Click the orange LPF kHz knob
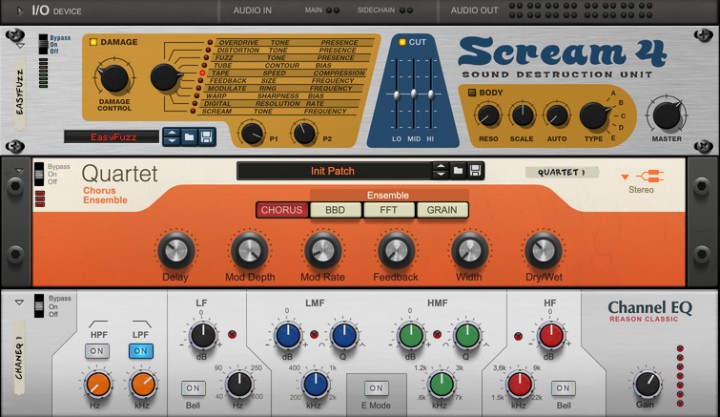This screenshot has width=720, height=417. tap(143, 384)
